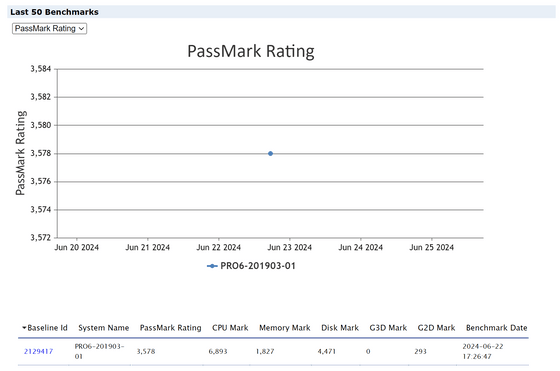Viewport: 560px width, 371px height.
Task: Click the Last 50 Benchmarks heading
Action: point(54,12)
